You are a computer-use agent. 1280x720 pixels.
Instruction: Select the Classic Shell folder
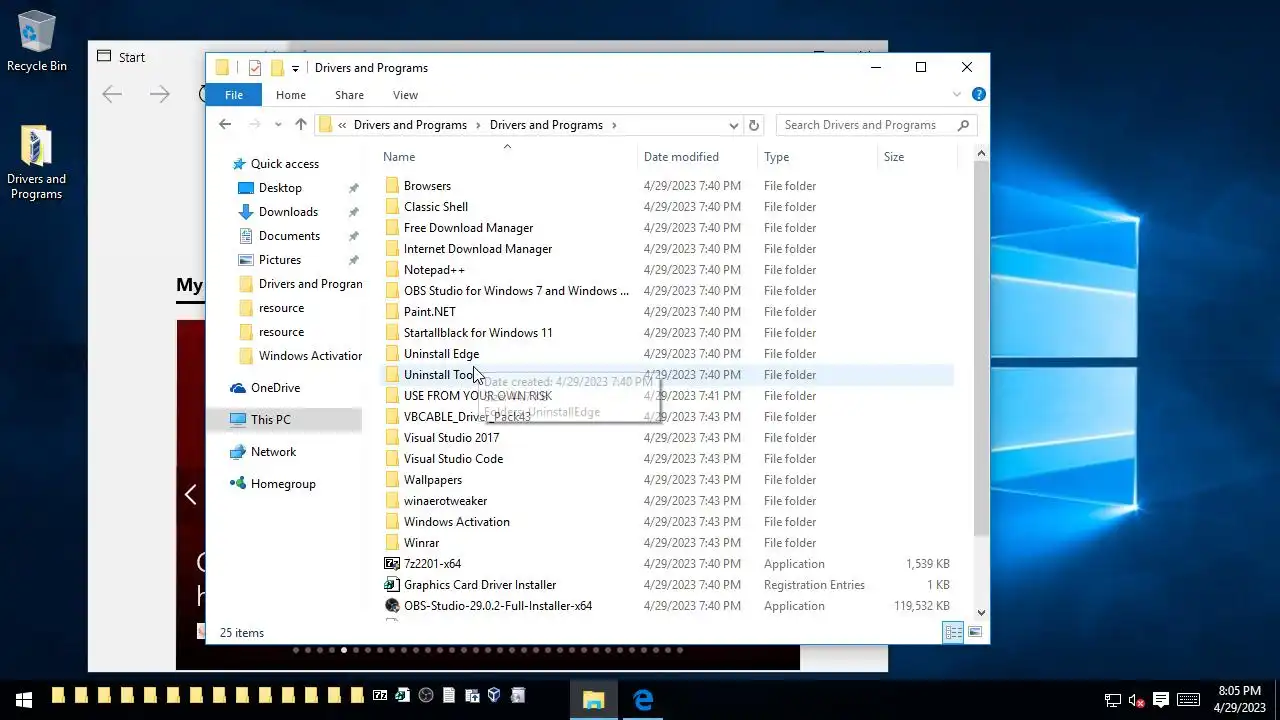point(436,207)
